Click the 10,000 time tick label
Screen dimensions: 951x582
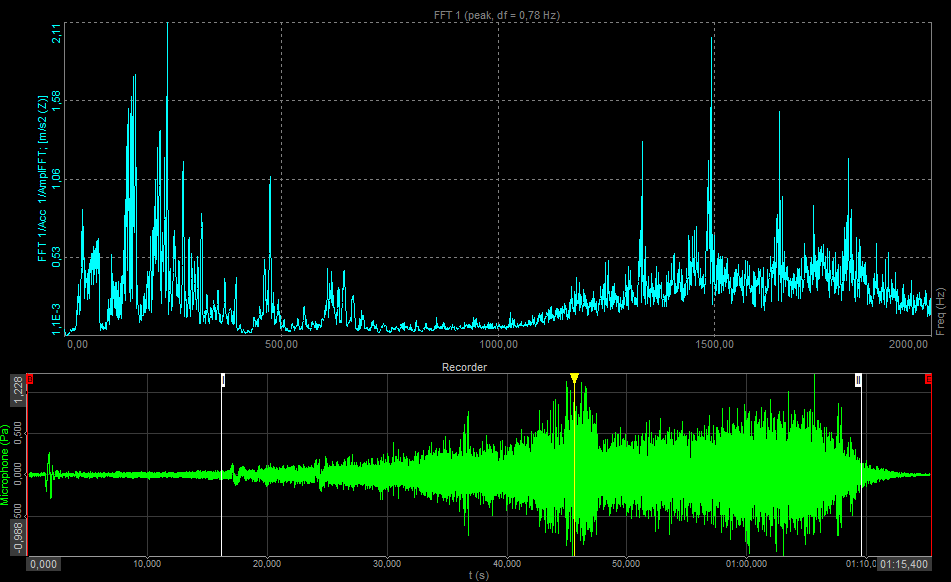point(147,564)
